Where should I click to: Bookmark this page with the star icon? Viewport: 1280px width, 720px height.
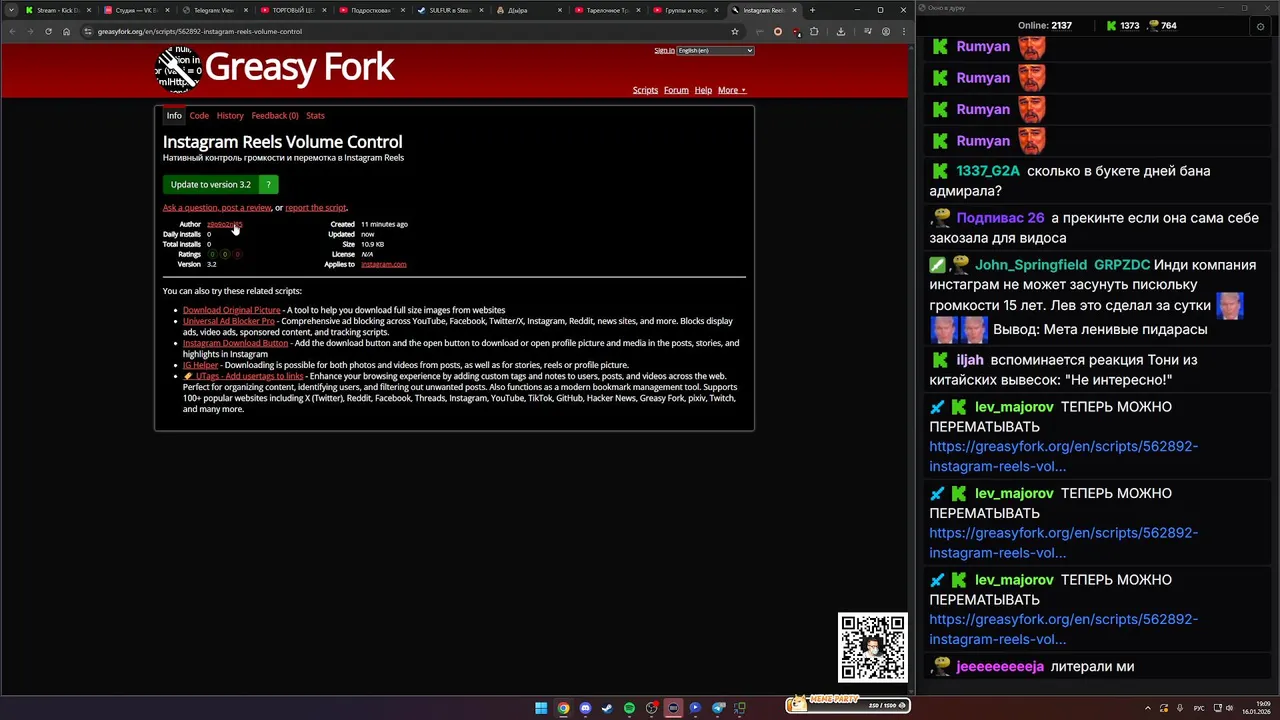(x=735, y=31)
